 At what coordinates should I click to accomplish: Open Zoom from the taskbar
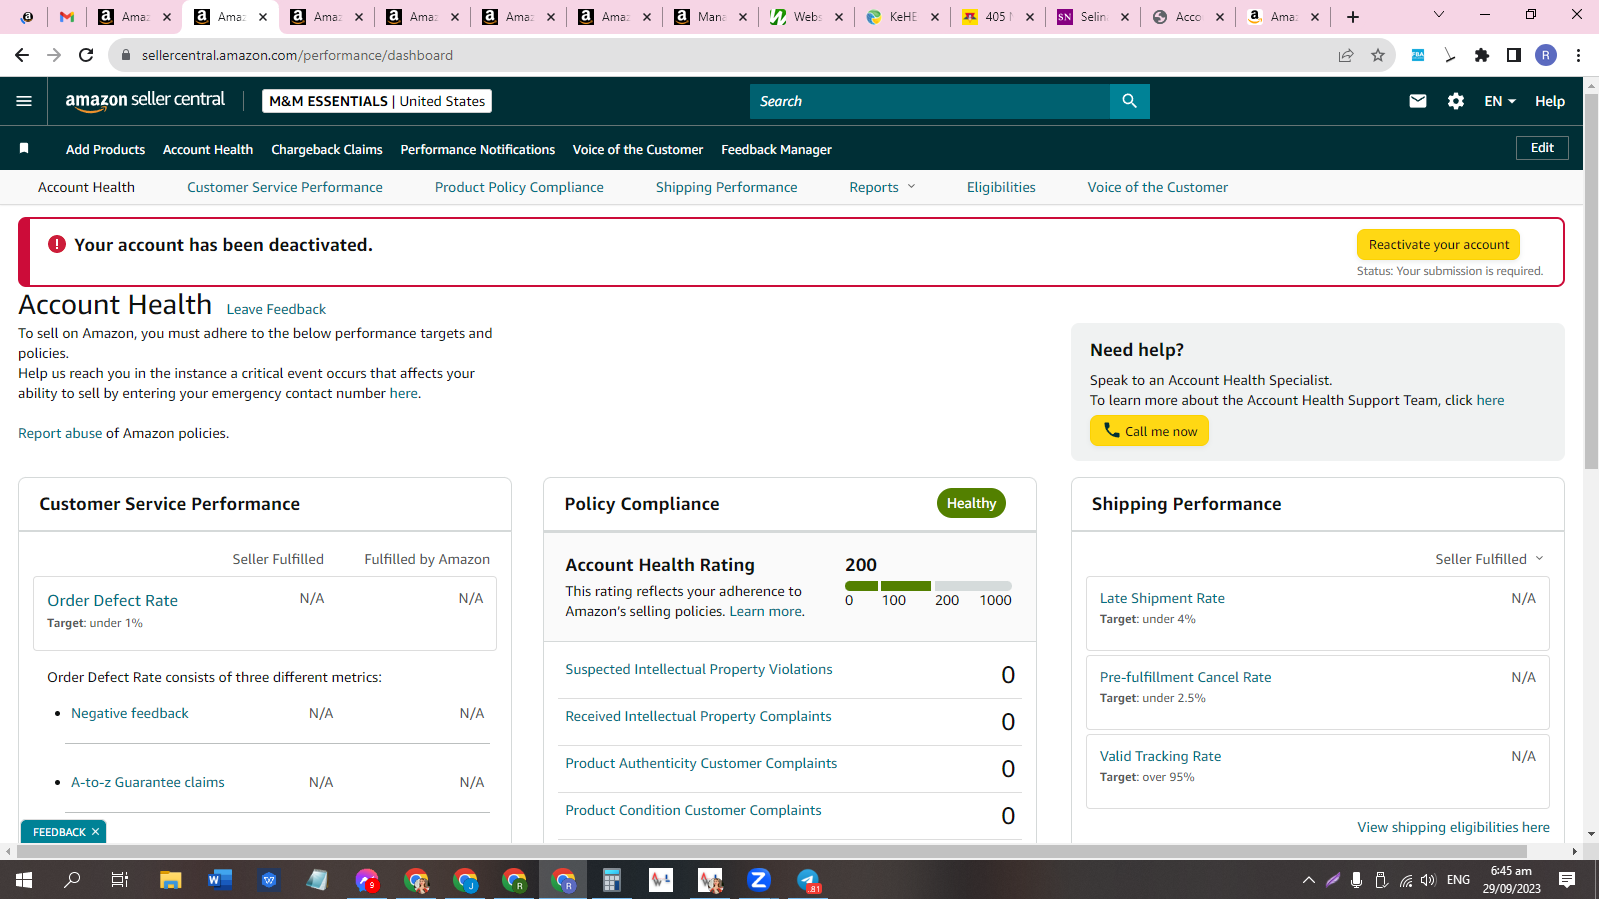pyautogui.click(x=759, y=880)
